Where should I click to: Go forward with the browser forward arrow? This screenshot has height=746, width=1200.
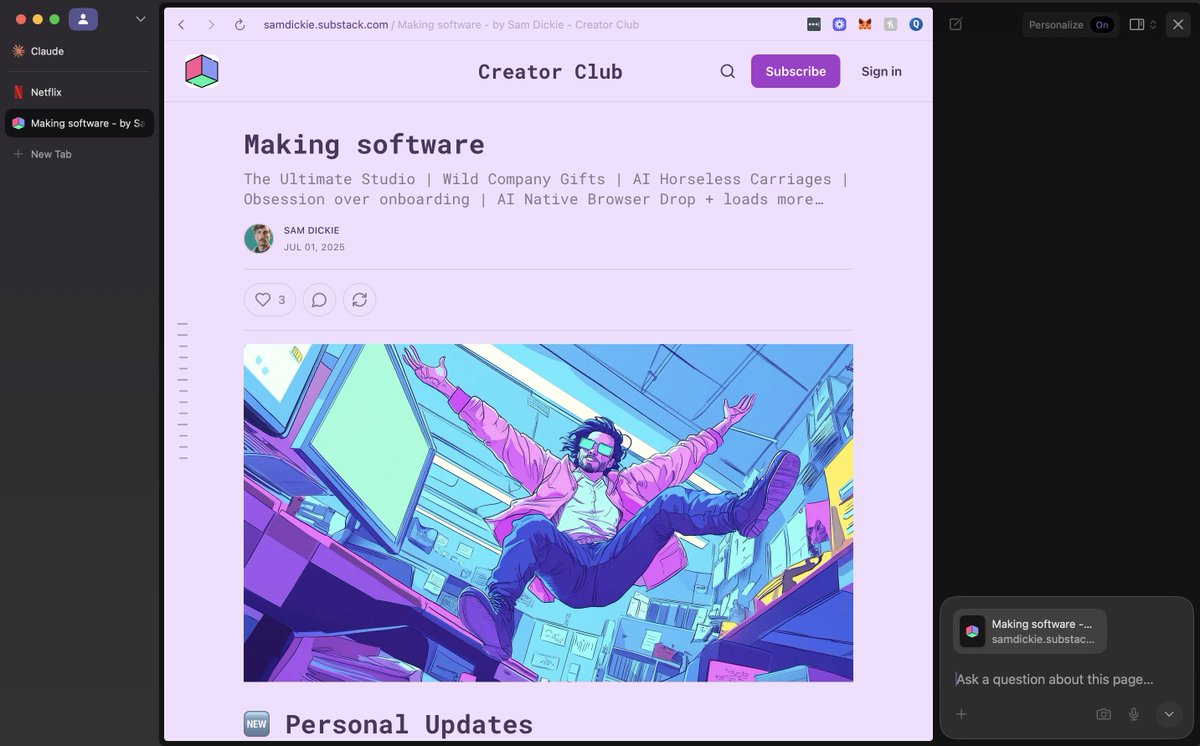point(211,24)
